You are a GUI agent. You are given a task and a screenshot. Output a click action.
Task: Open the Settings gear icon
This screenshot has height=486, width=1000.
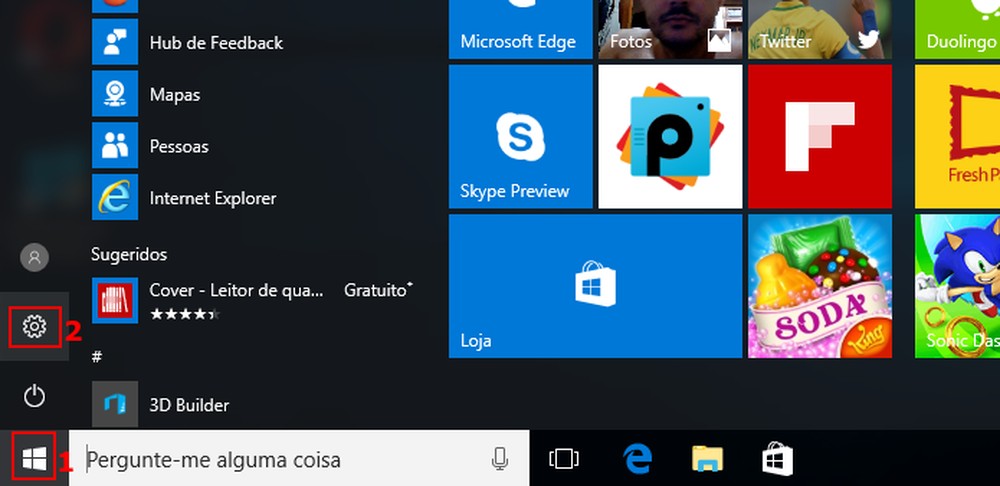coord(34,327)
